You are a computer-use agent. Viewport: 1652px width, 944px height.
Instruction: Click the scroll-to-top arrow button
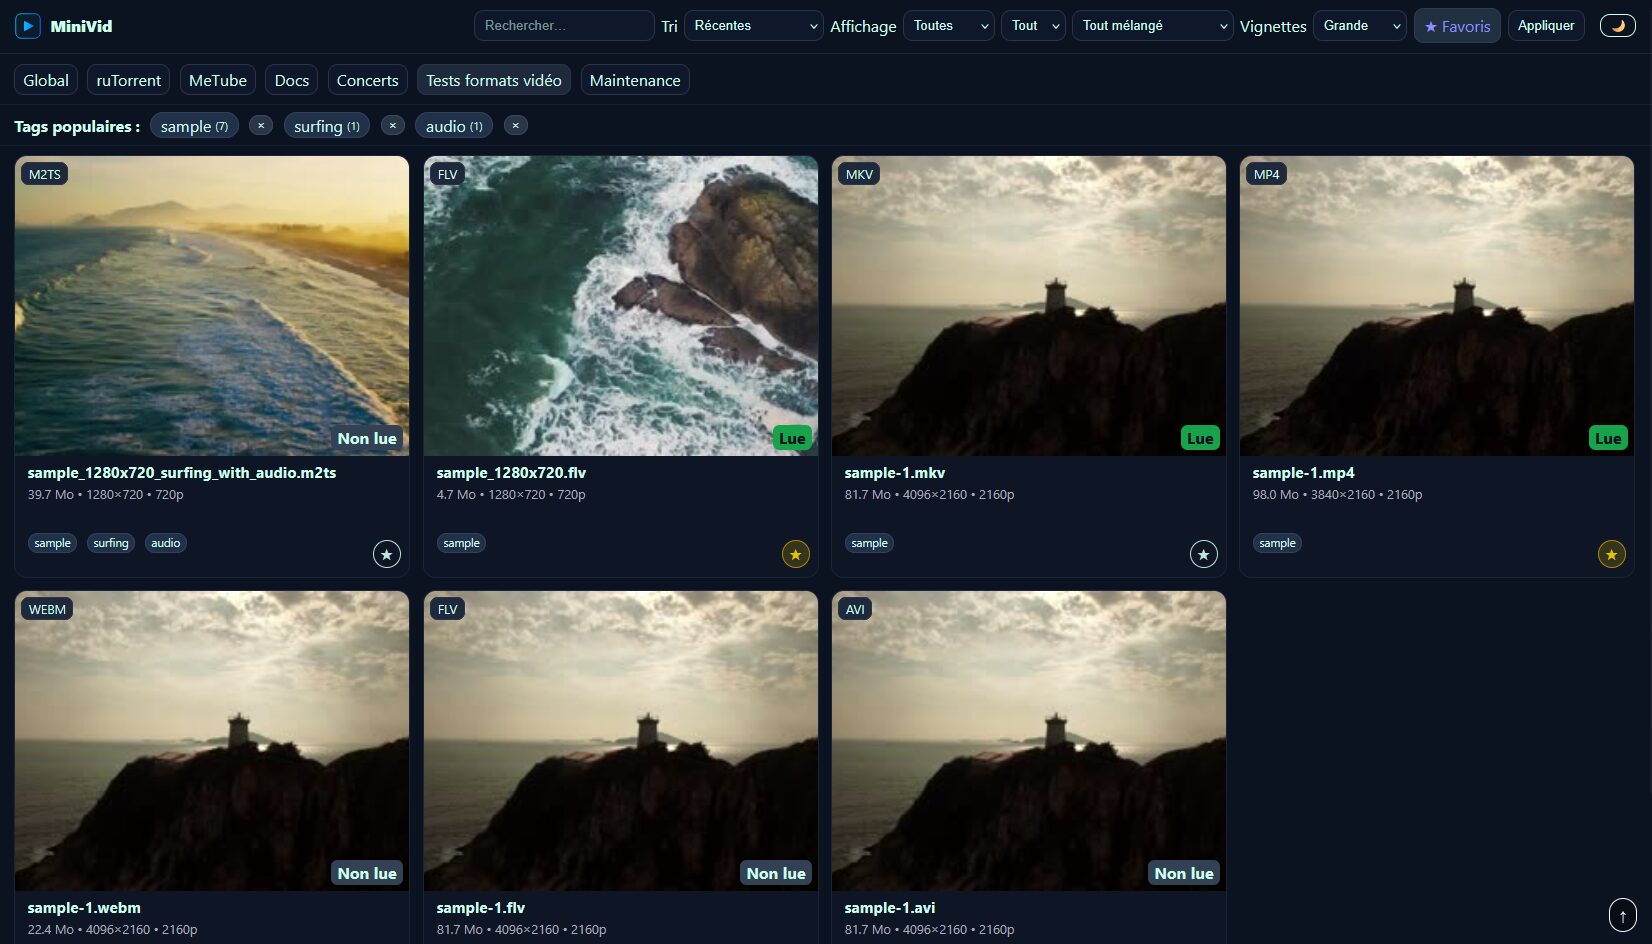pyautogui.click(x=1623, y=914)
